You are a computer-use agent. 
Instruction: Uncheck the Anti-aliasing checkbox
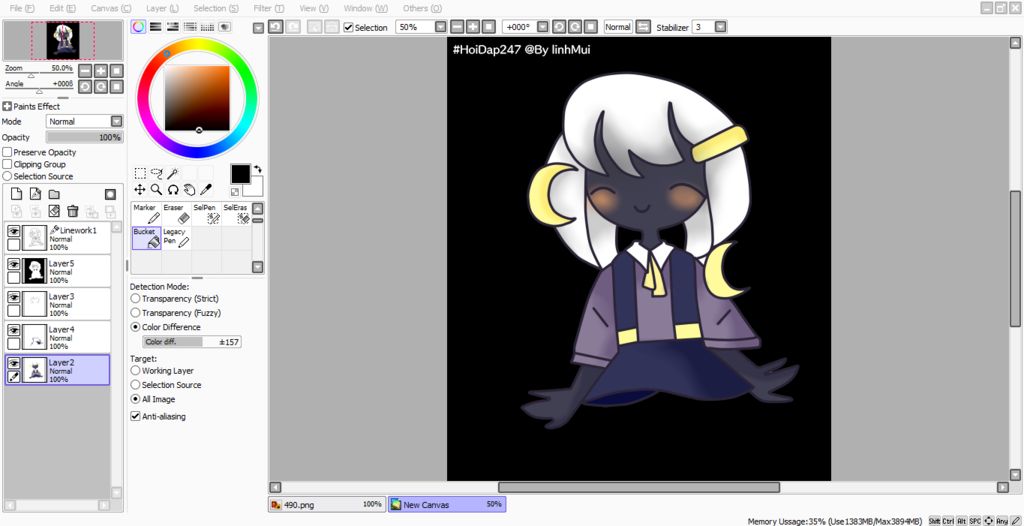(x=136, y=416)
